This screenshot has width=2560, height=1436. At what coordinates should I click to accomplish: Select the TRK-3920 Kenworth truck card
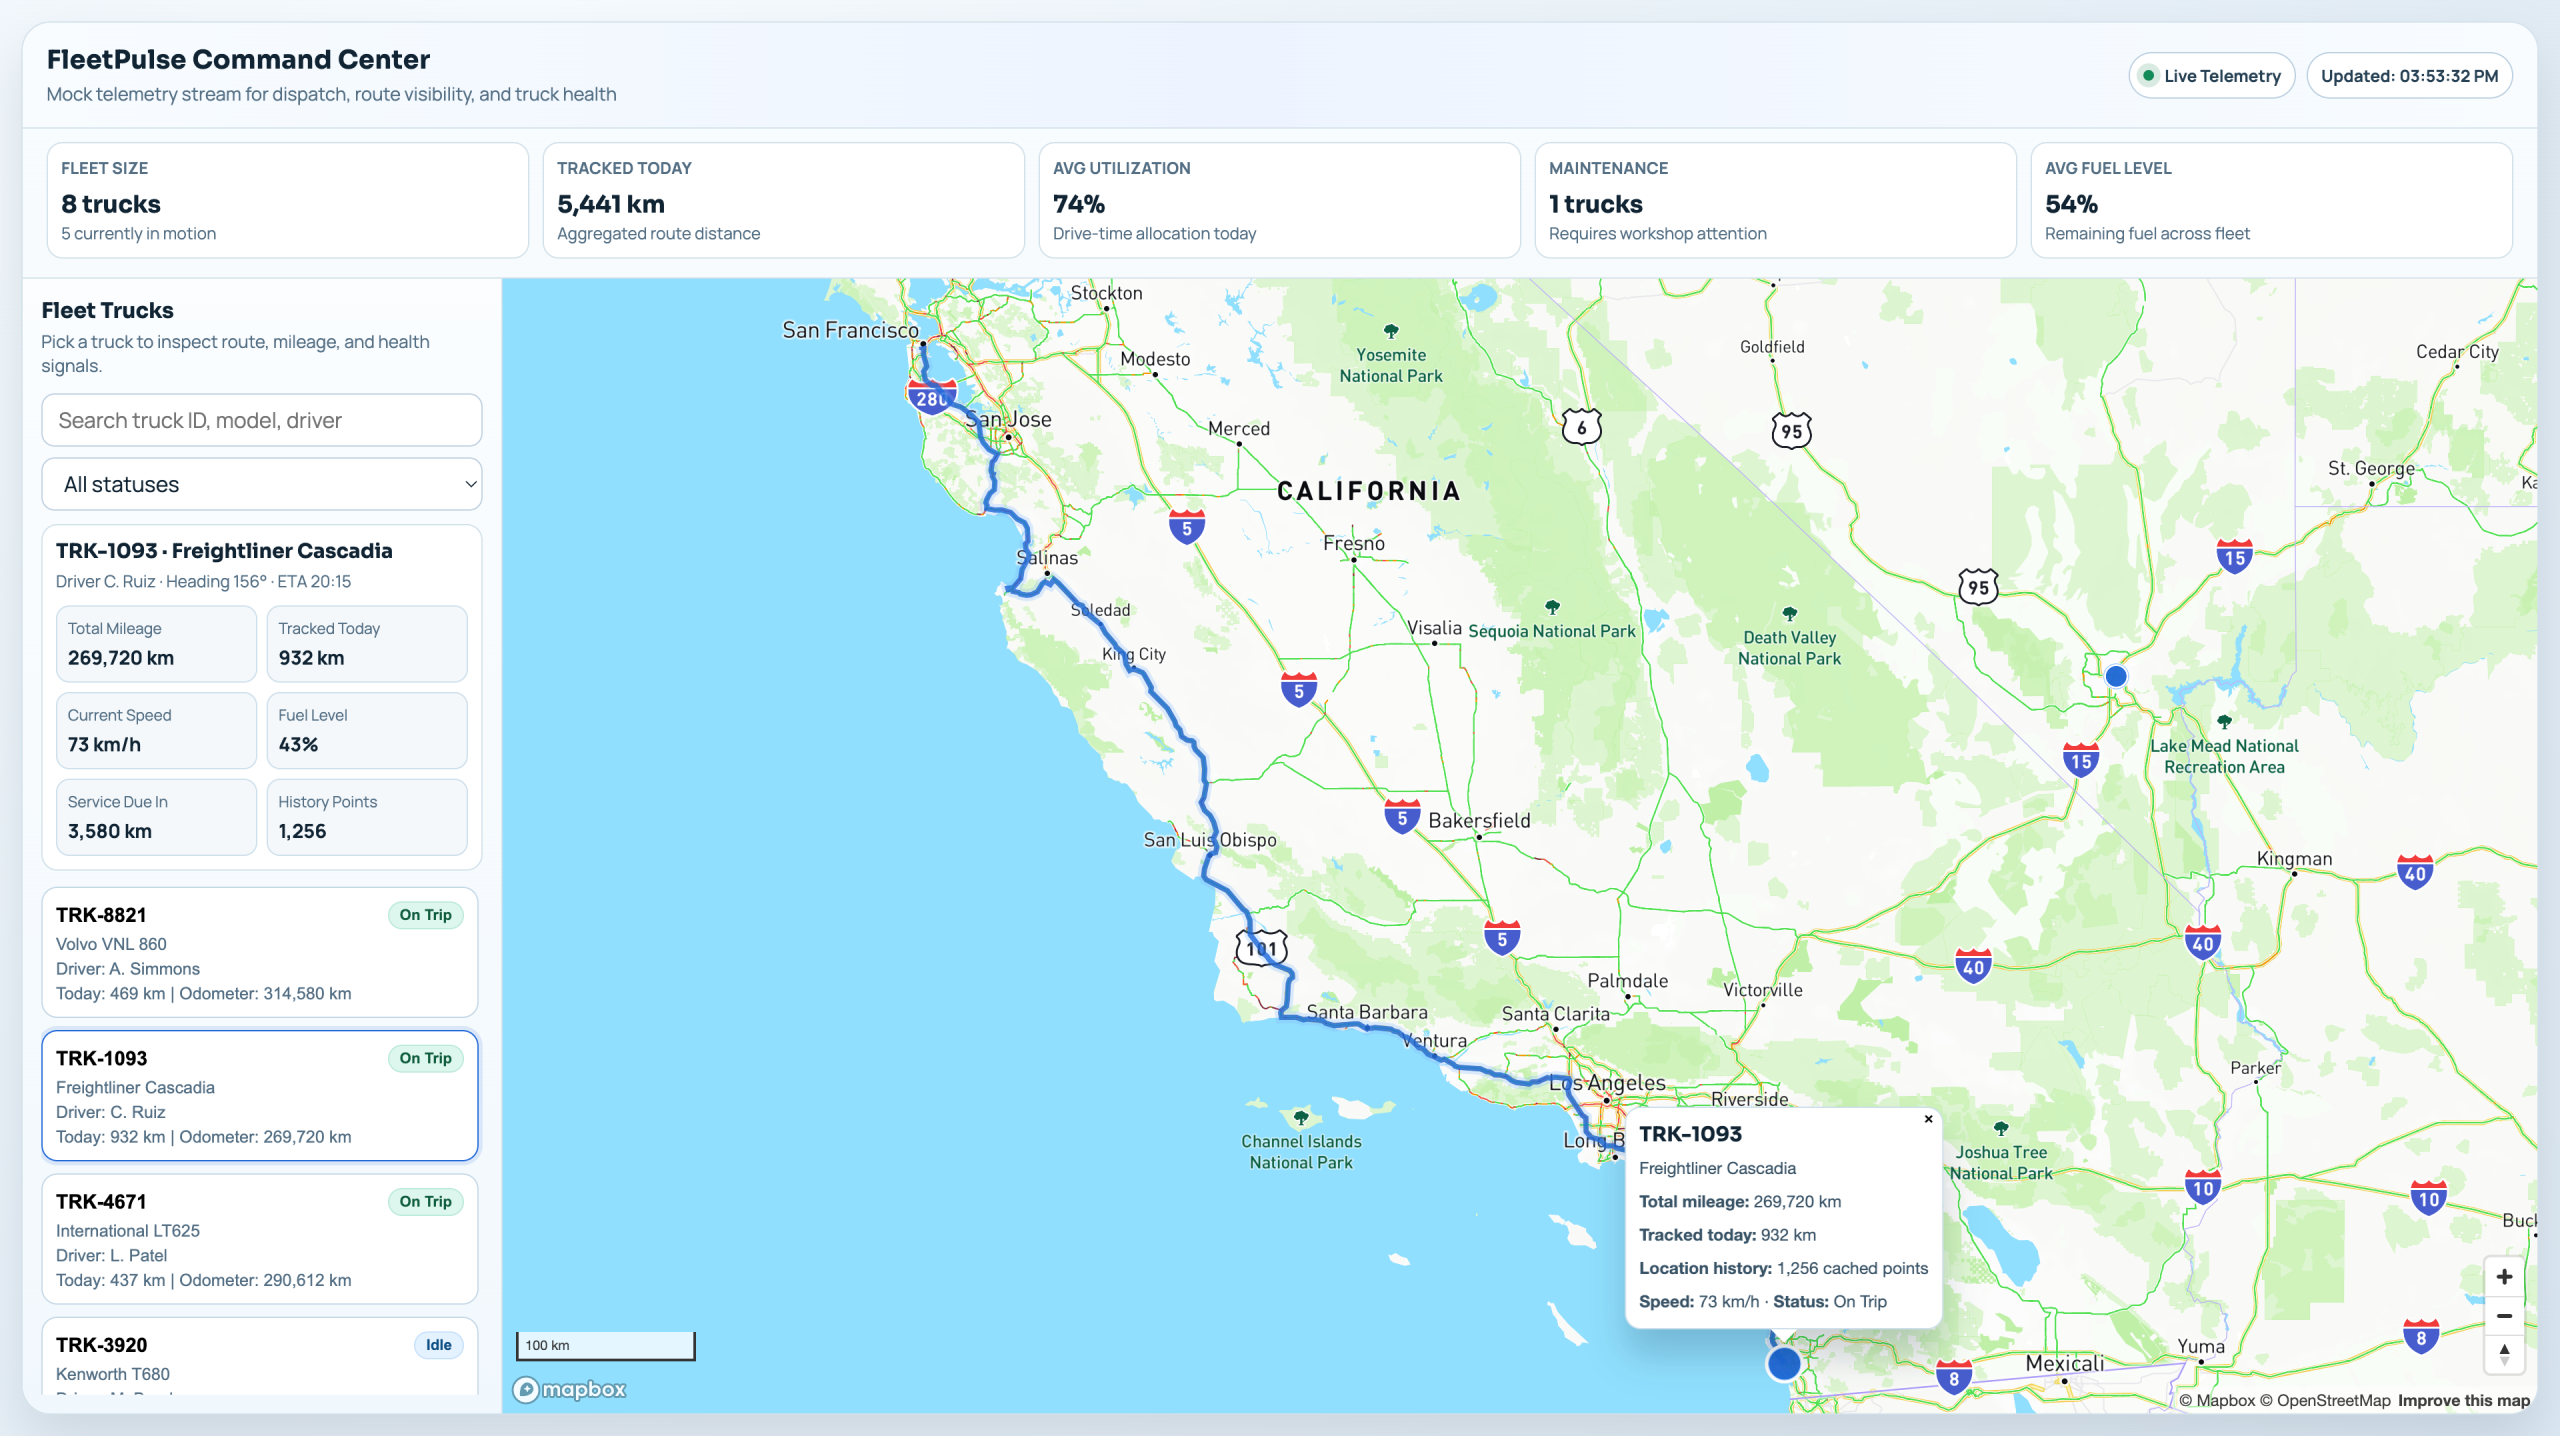(260, 1356)
